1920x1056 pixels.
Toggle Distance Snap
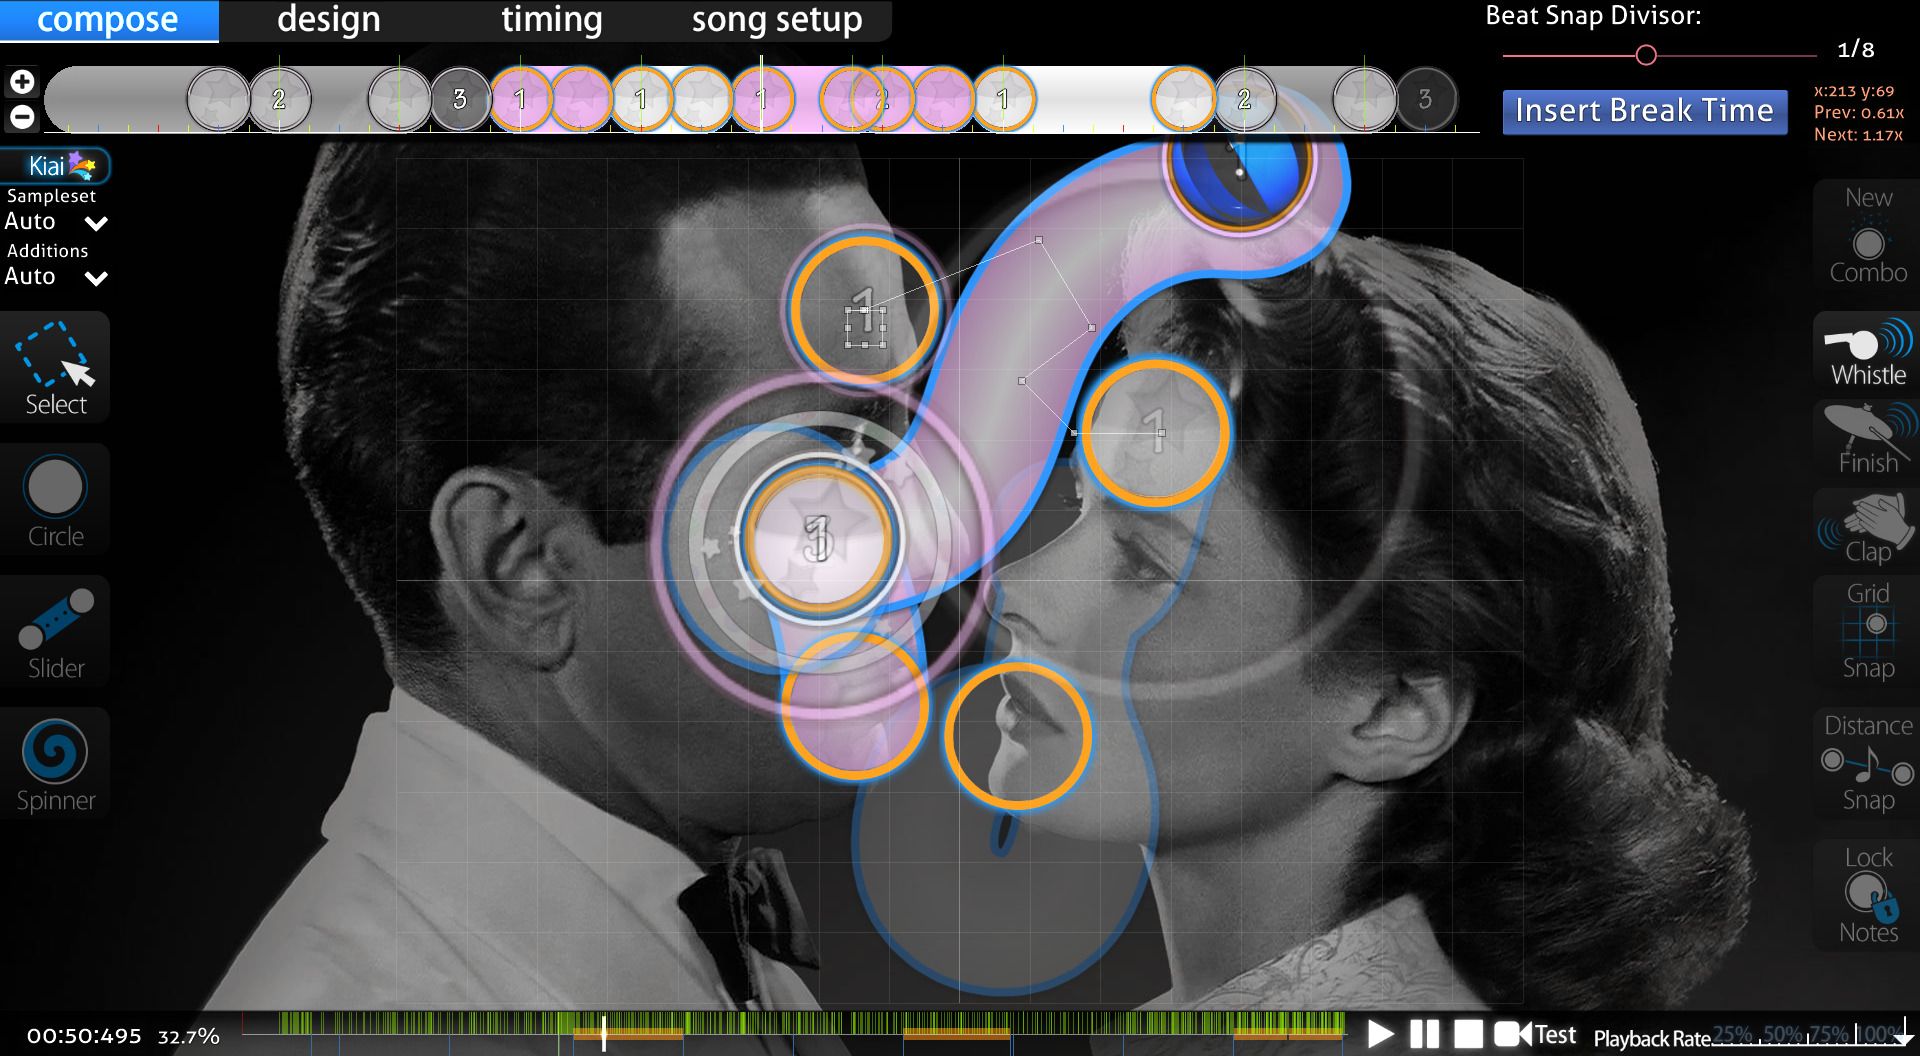coord(1867,762)
